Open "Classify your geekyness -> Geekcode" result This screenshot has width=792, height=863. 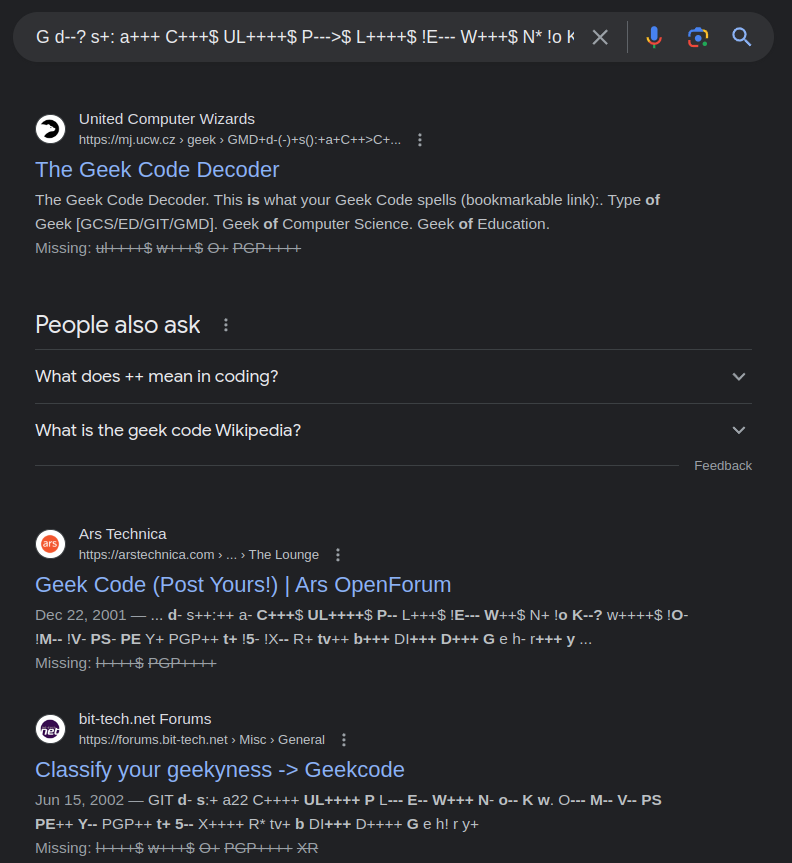[x=220, y=769]
